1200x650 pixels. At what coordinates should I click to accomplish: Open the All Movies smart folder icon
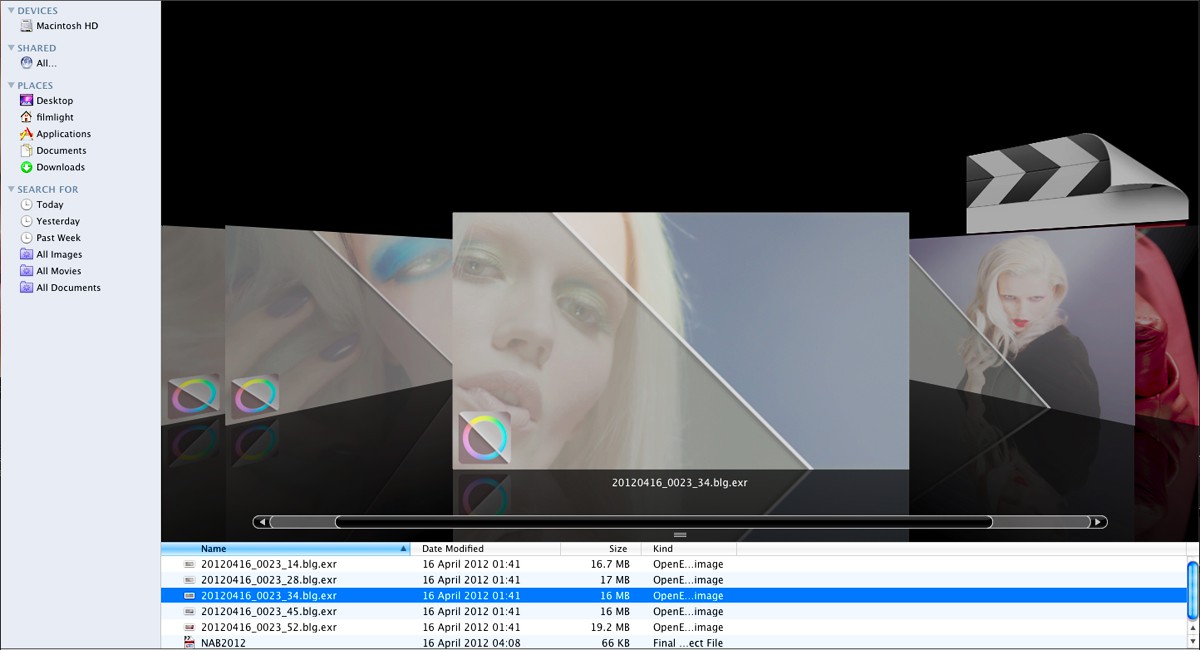click(26, 271)
